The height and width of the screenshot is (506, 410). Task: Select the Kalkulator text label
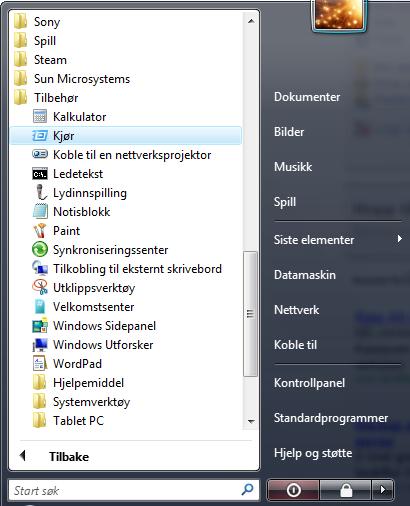click(80, 117)
